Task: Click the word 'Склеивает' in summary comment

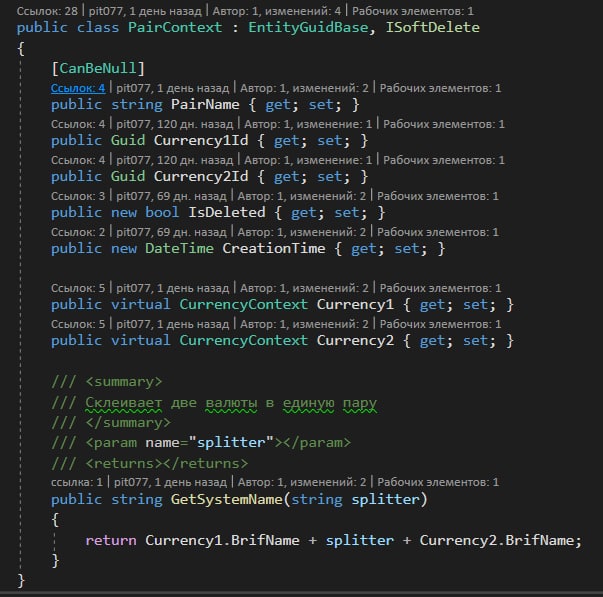Action: coord(123,403)
